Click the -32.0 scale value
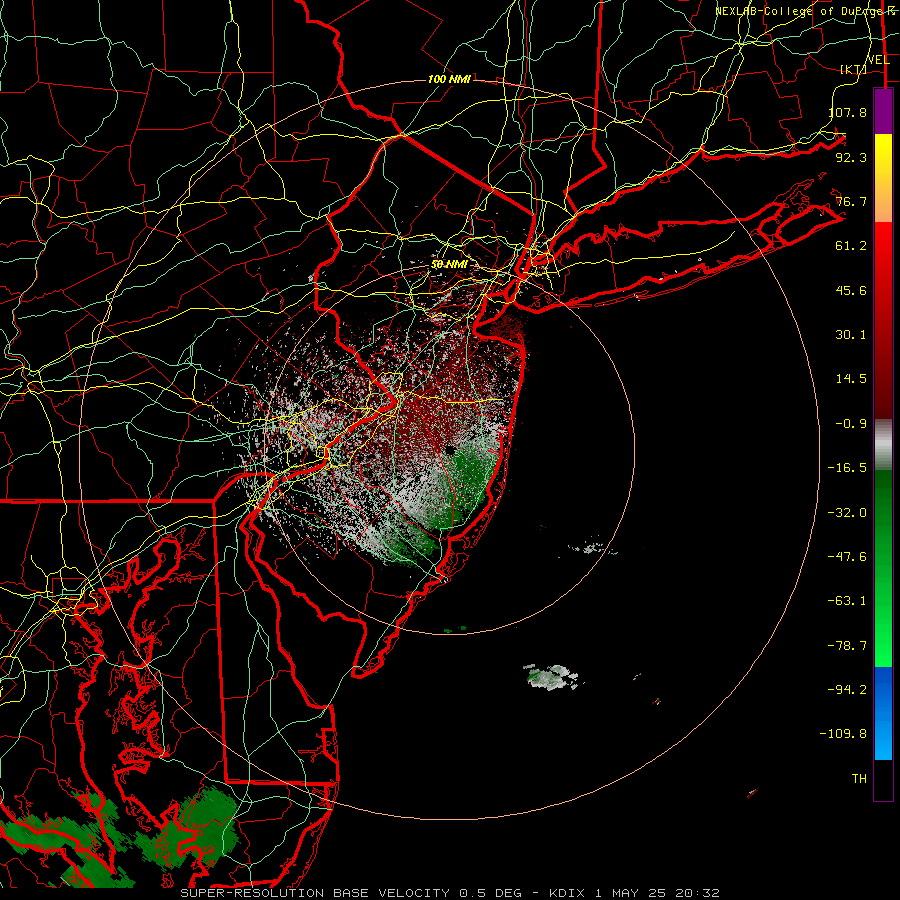This screenshot has height=900, width=900. click(x=847, y=512)
